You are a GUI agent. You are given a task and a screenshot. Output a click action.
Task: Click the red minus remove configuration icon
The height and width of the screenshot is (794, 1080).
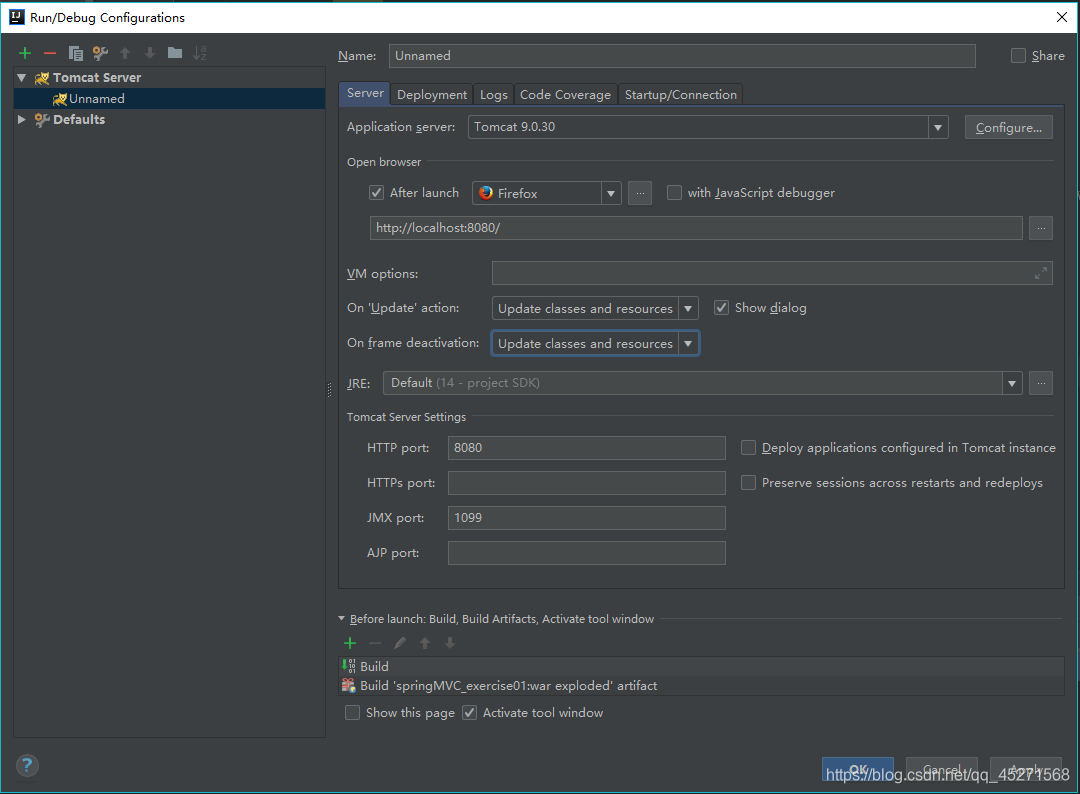[x=50, y=53]
